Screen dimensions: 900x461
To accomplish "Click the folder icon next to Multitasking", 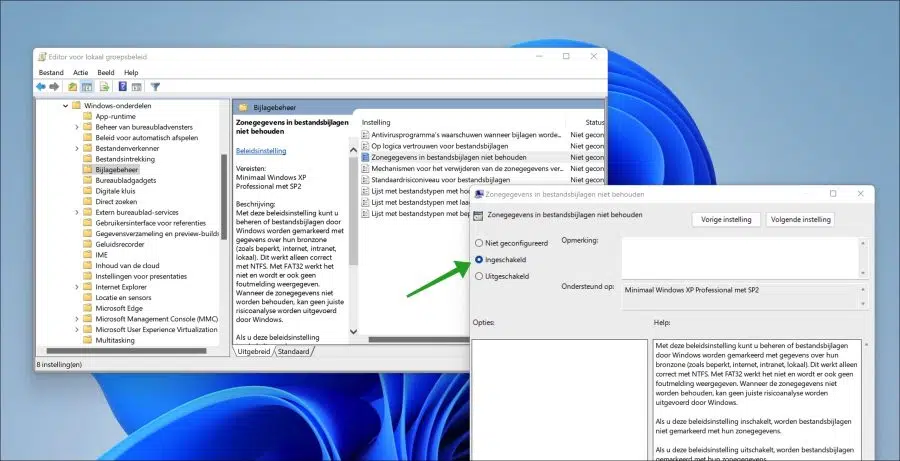I will click(87, 340).
